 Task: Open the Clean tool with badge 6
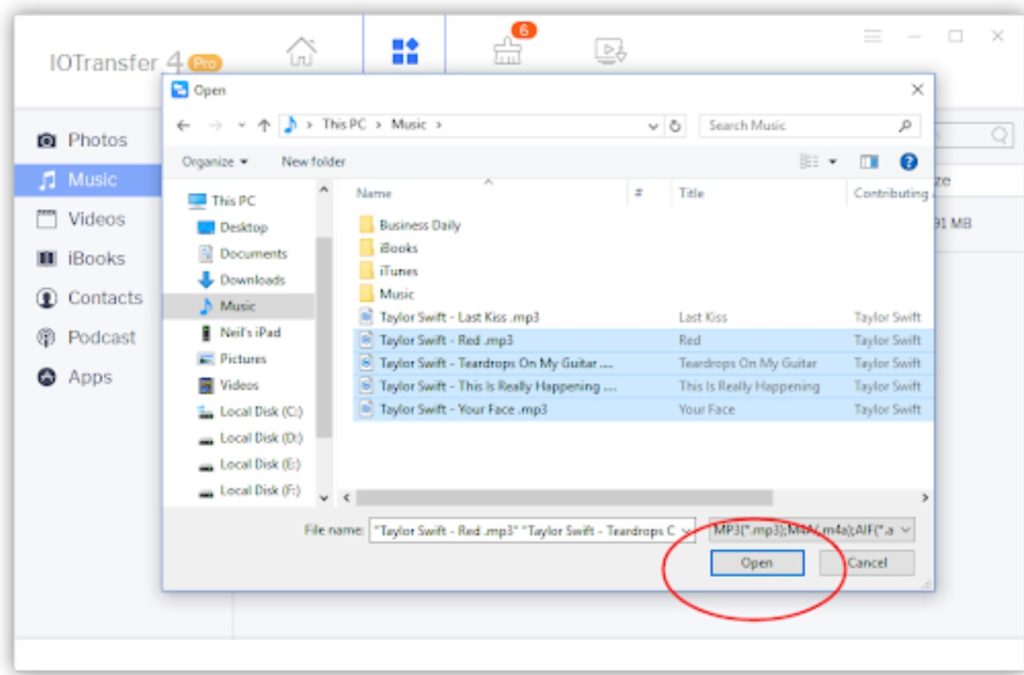point(507,52)
